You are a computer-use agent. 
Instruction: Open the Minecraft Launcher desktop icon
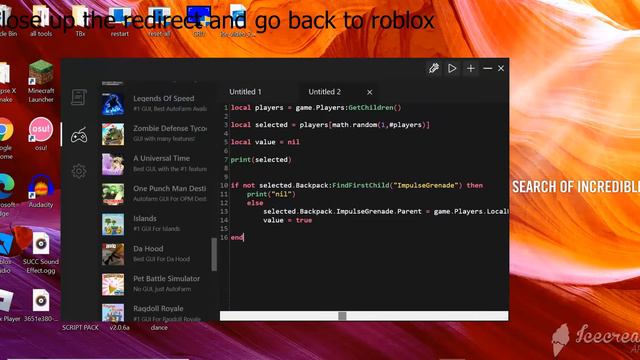[41, 81]
